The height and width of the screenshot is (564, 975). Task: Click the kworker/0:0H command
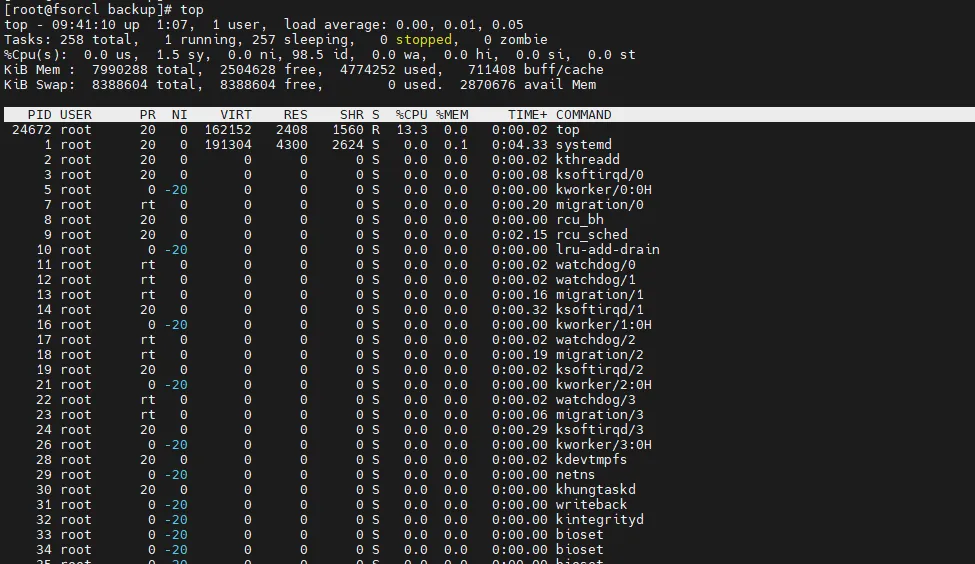604,190
